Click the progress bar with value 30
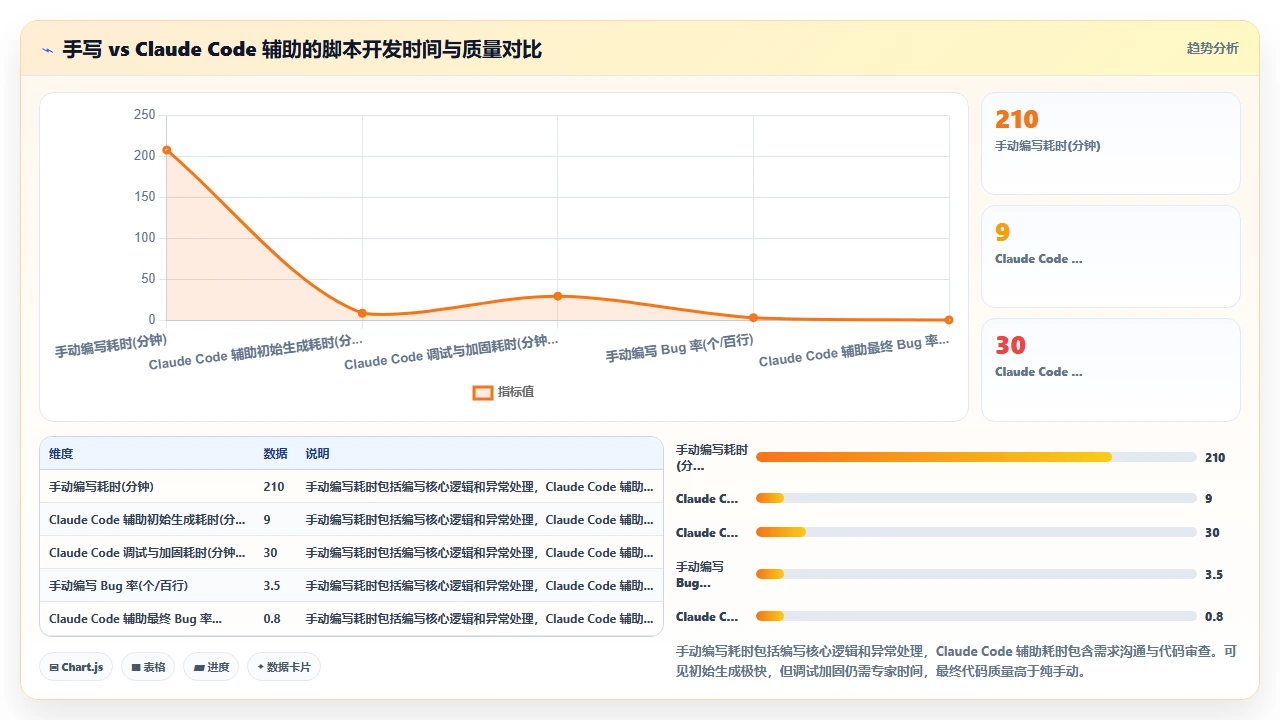Image resolution: width=1280 pixels, height=720 pixels. tap(976, 532)
